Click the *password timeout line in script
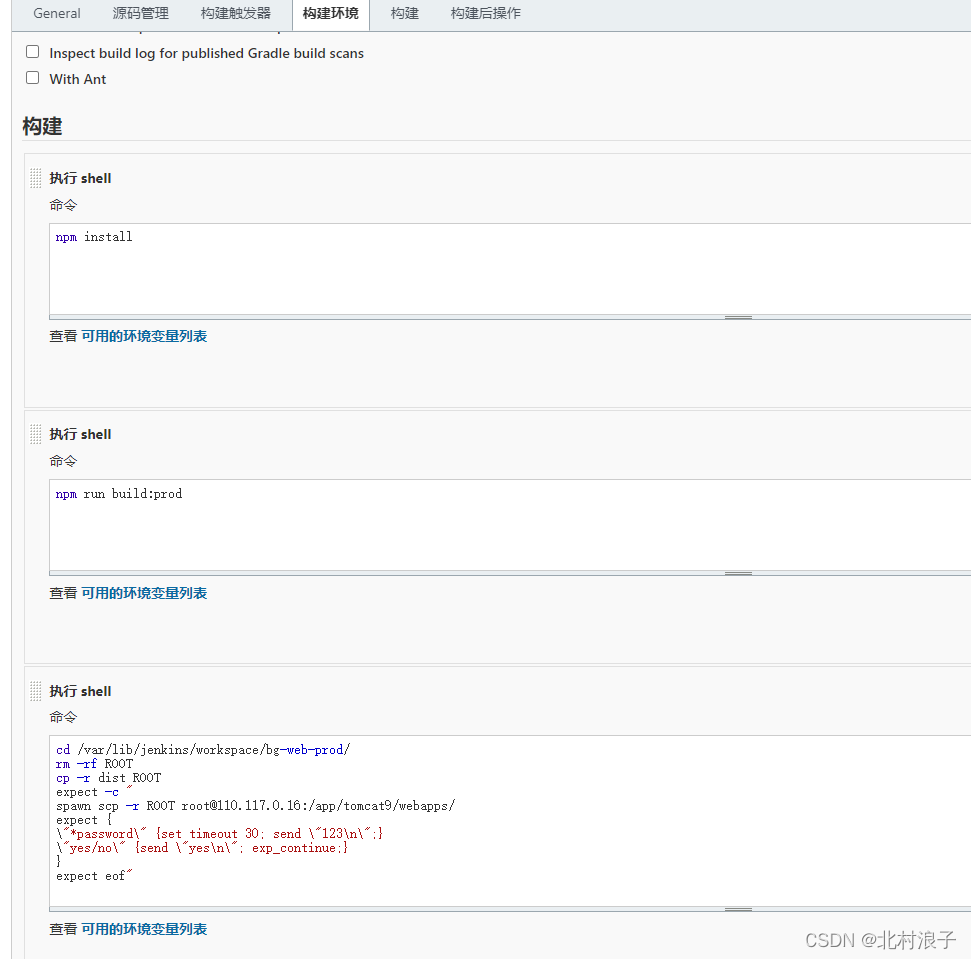 coord(220,834)
